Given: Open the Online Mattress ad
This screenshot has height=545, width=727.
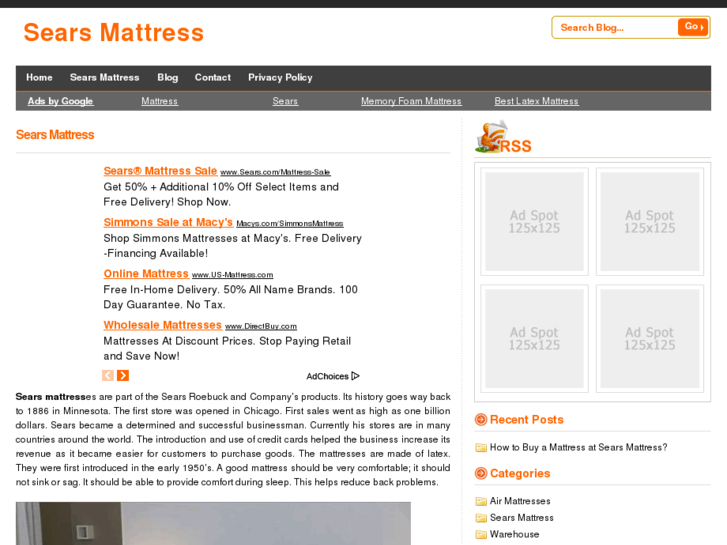Looking at the screenshot, I should (x=146, y=274).
